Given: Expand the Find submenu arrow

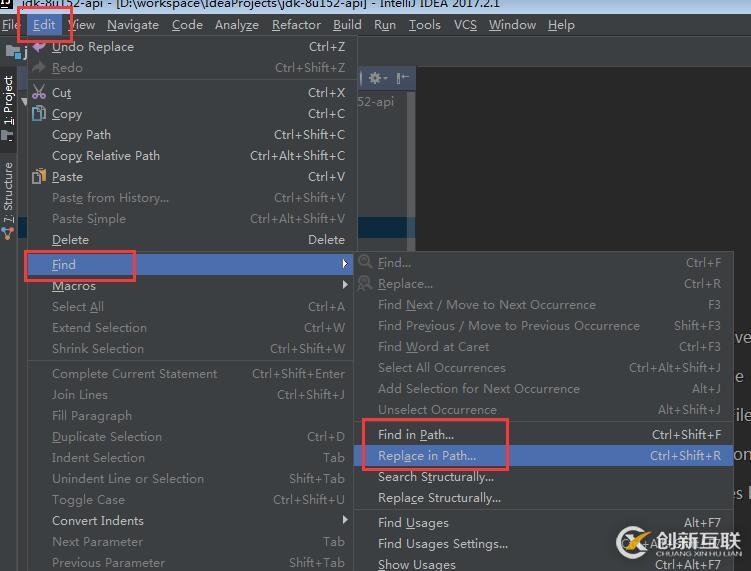Looking at the screenshot, I should [345, 263].
